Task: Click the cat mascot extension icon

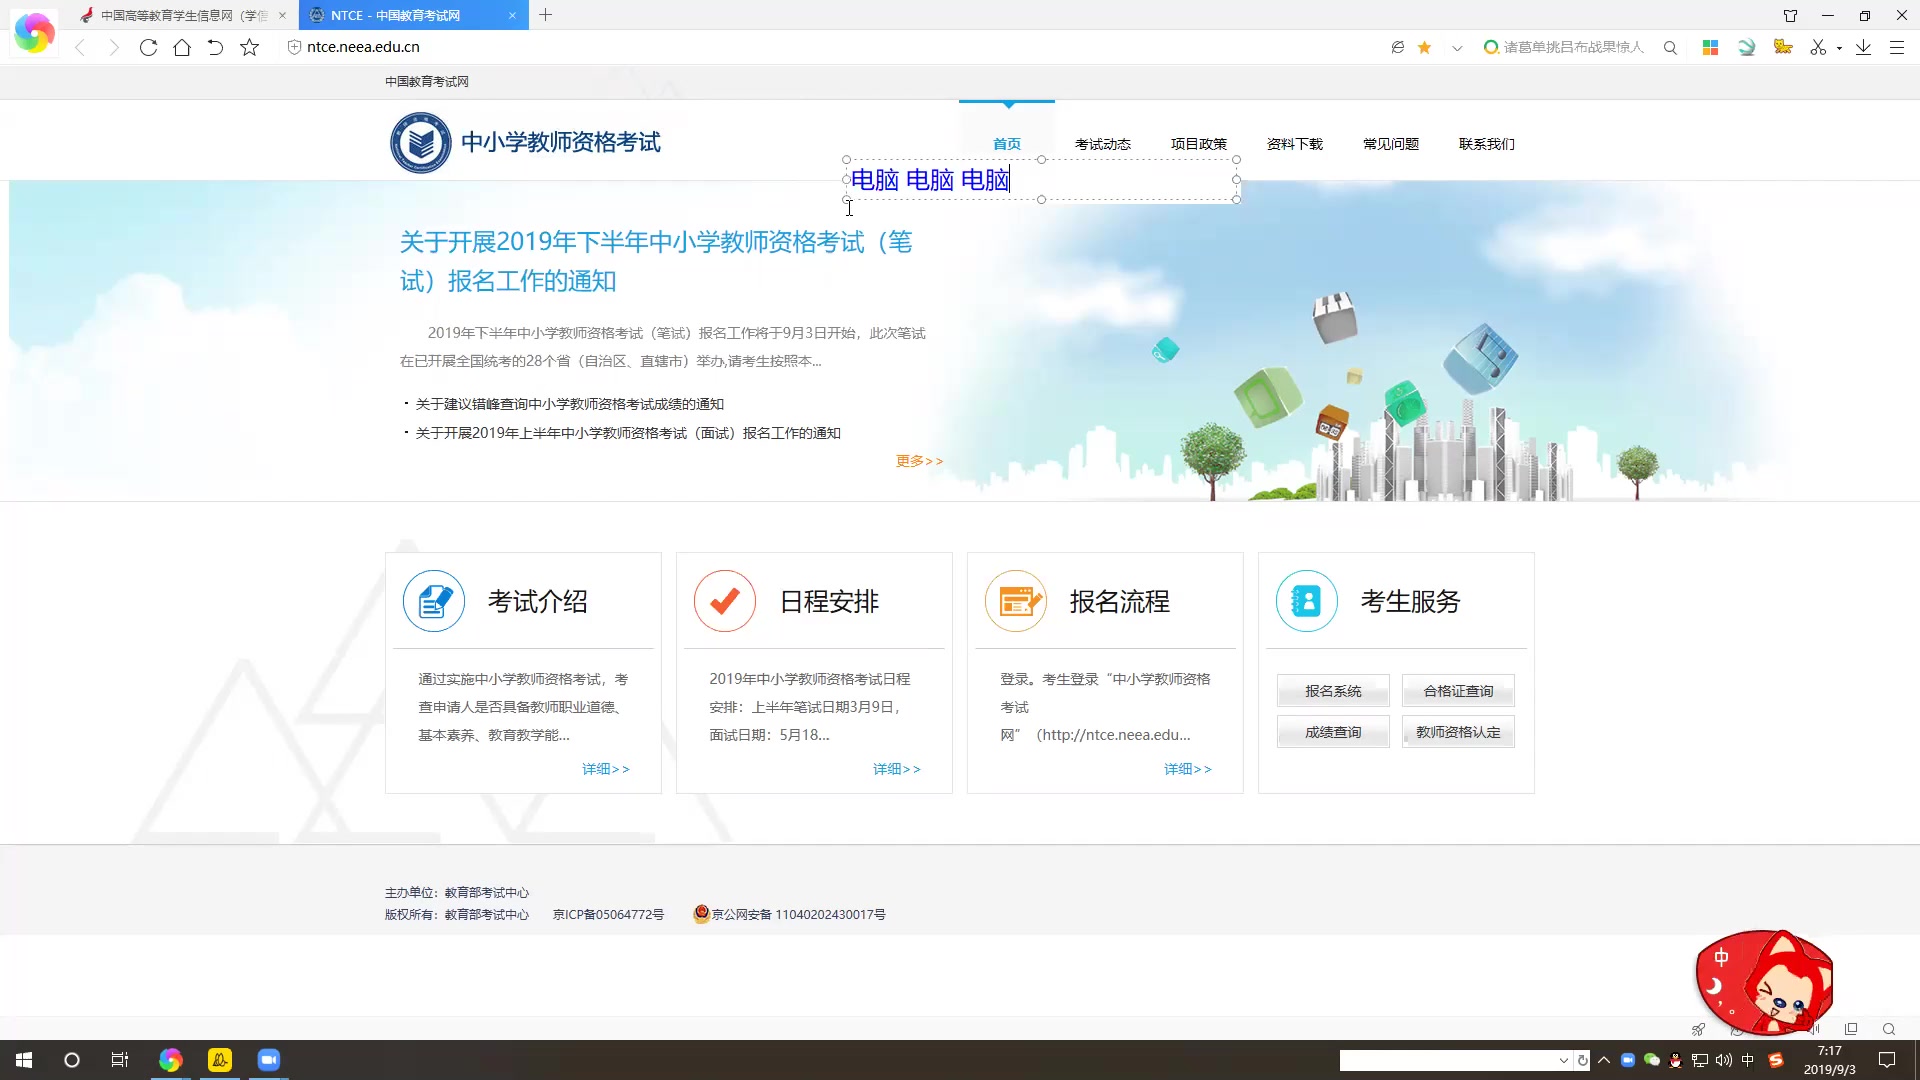Action: pyautogui.click(x=1784, y=46)
